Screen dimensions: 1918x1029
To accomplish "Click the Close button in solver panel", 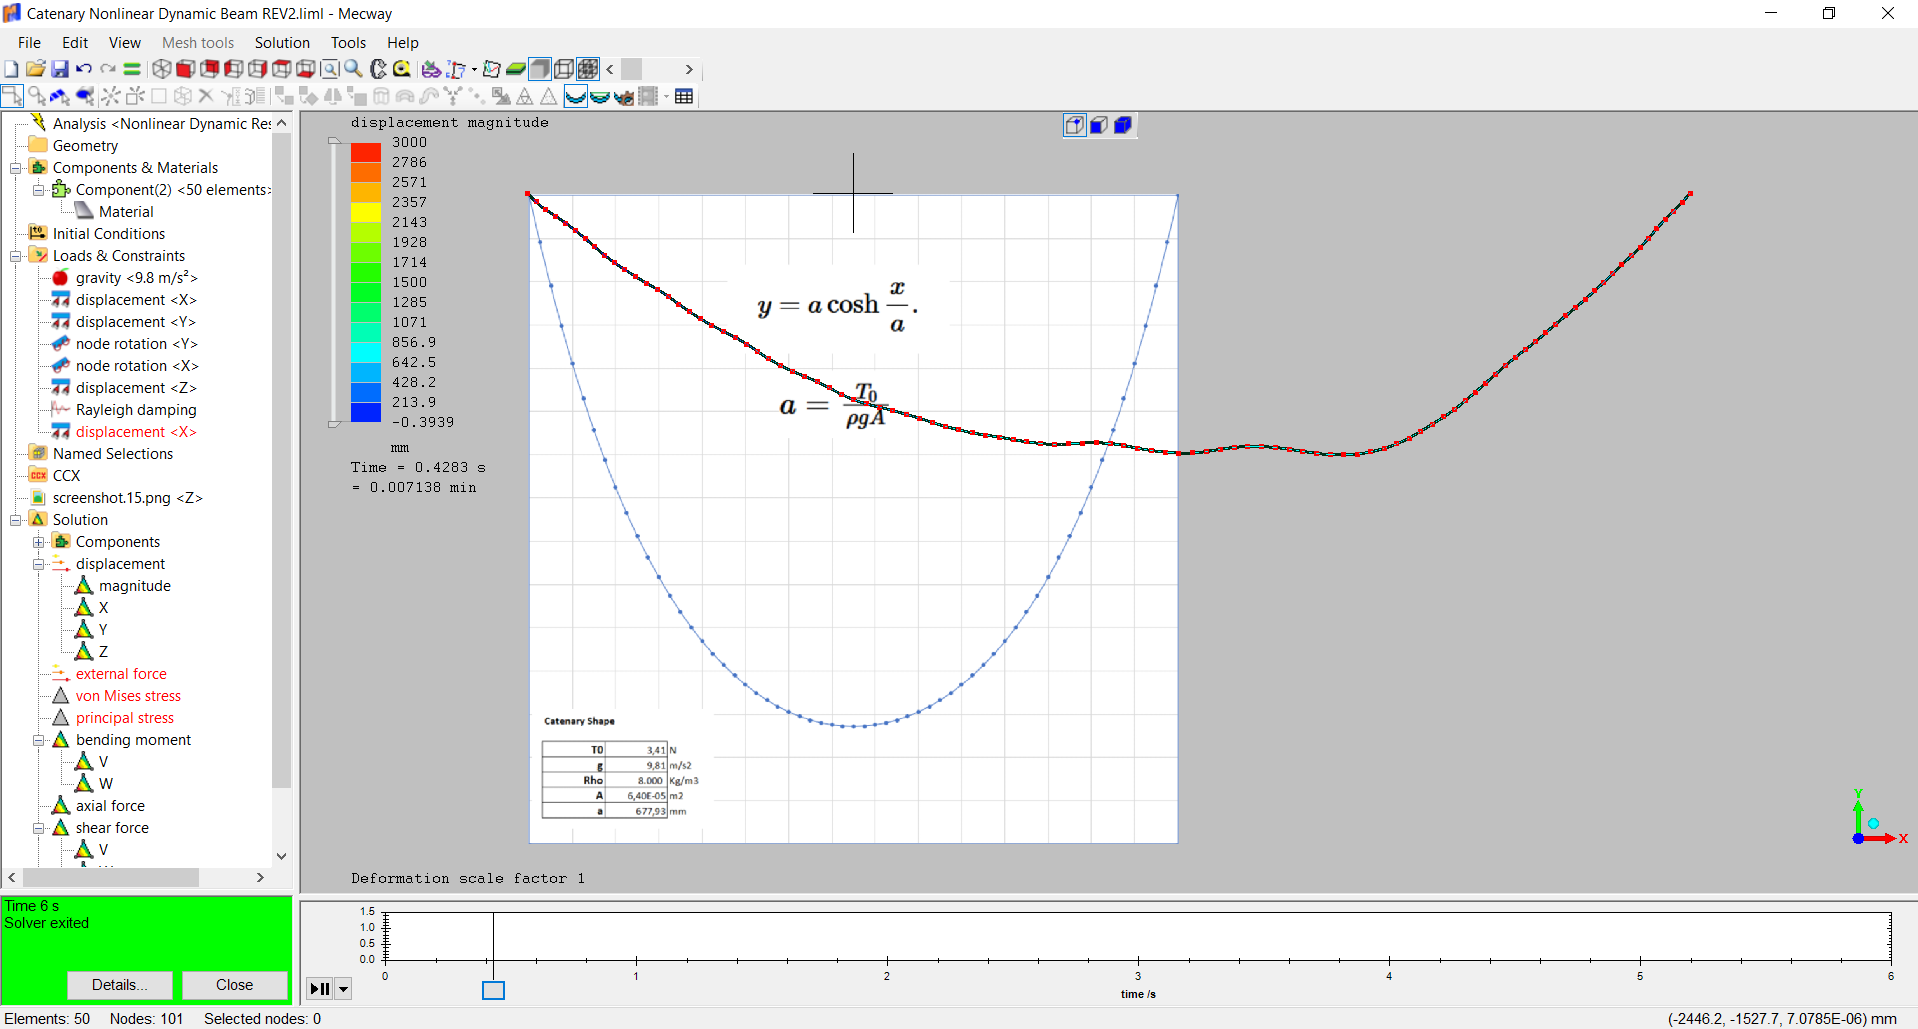I will point(235,985).
